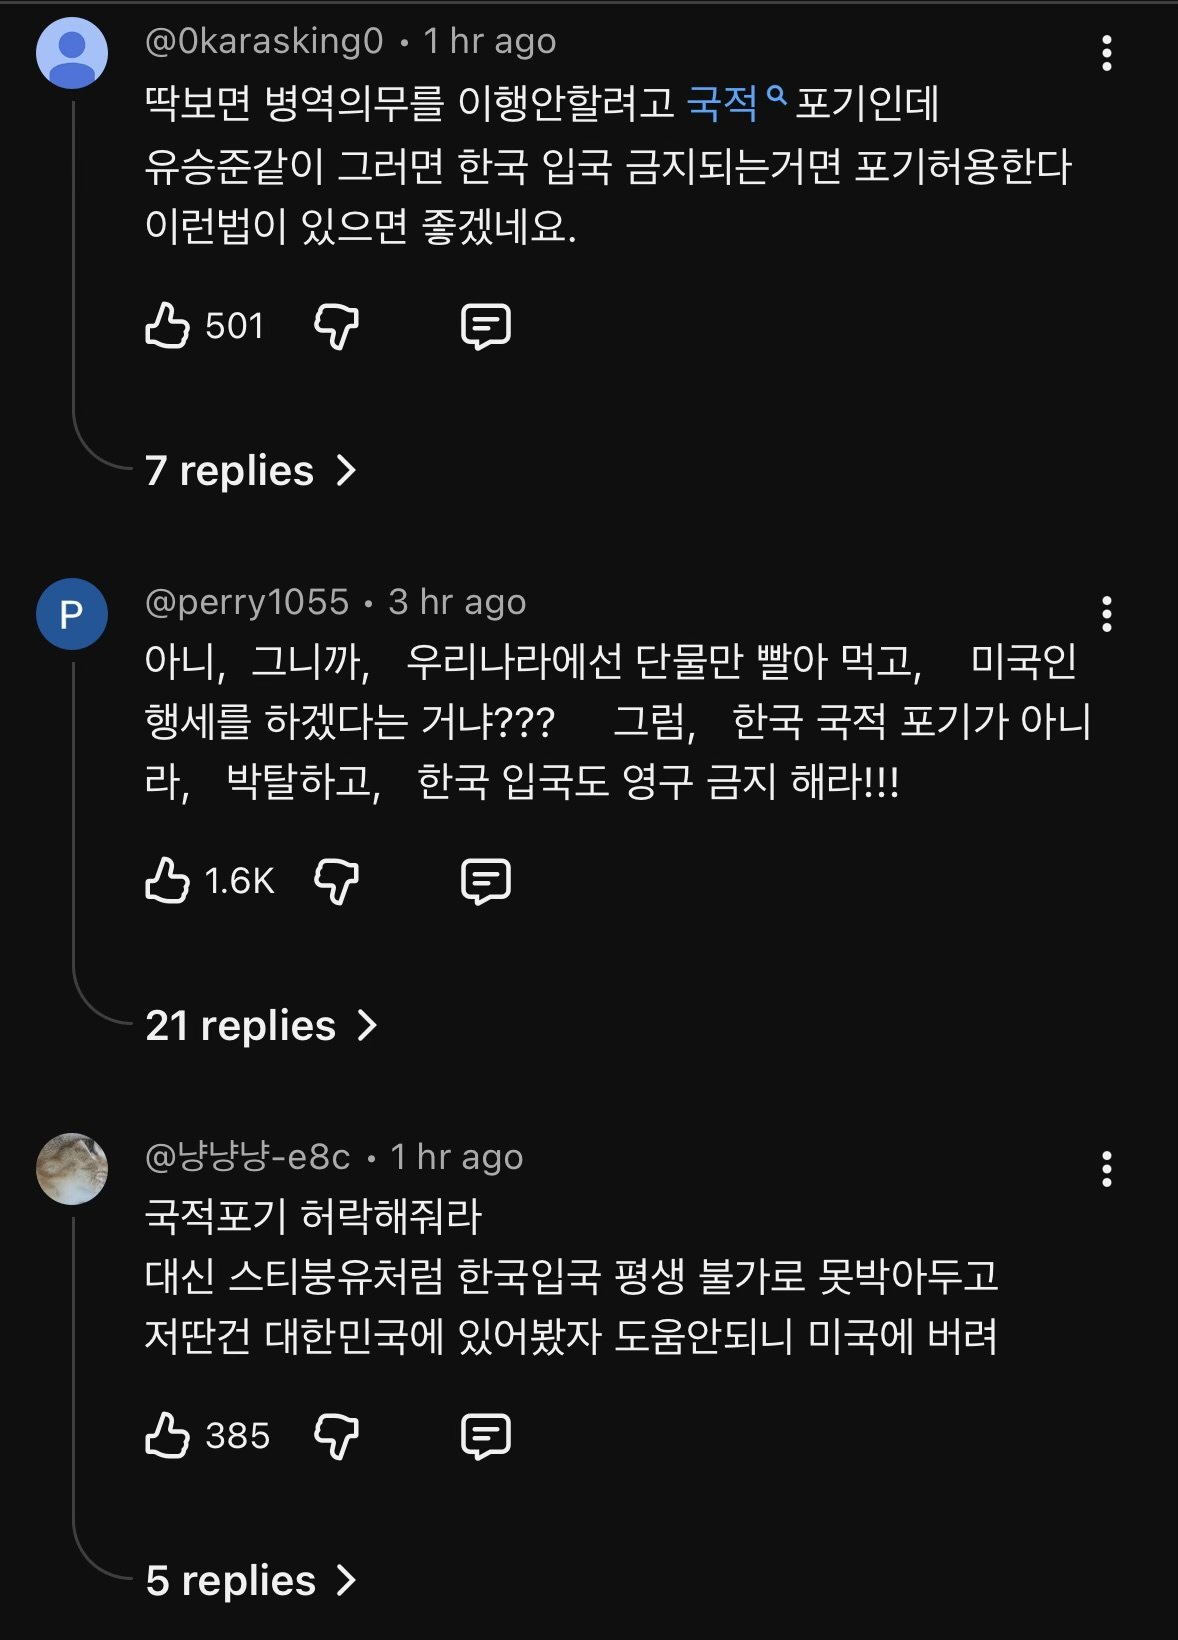Expand 7 replies thread
This screenshot has width=1178, height=1640.
[x=250, y=470]
